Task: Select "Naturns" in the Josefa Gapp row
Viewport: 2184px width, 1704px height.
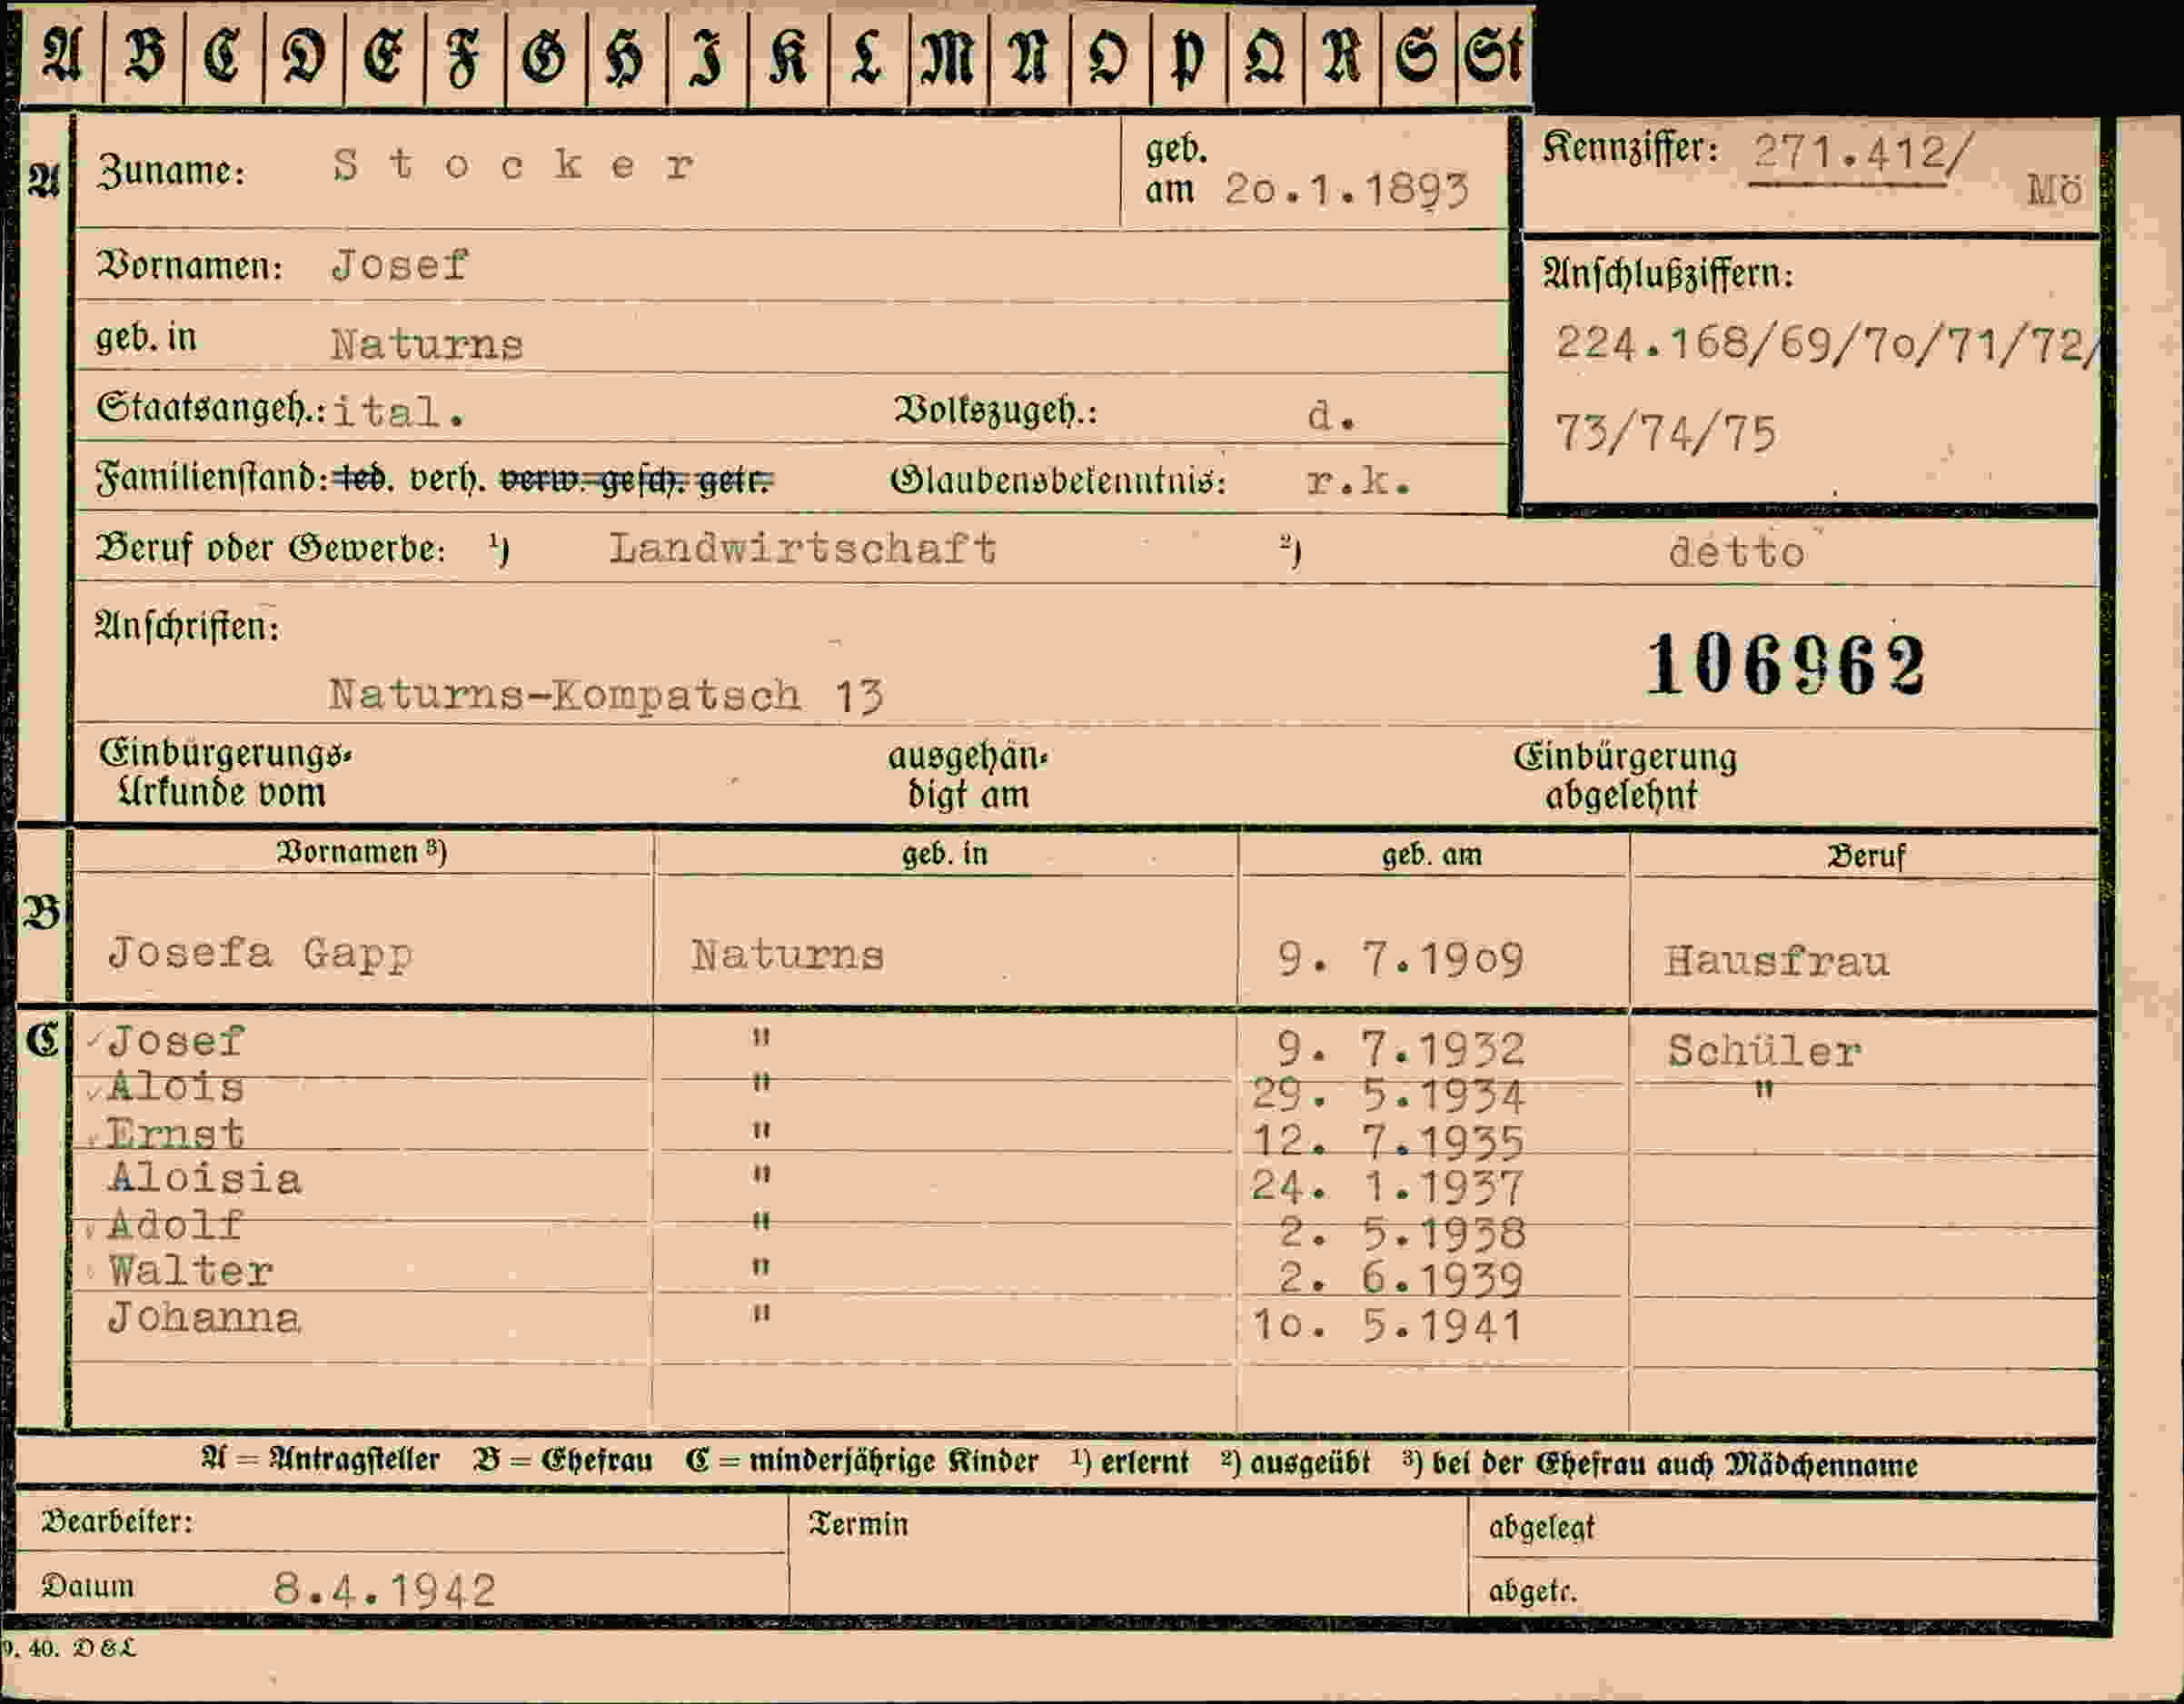Action: [787, 956]
